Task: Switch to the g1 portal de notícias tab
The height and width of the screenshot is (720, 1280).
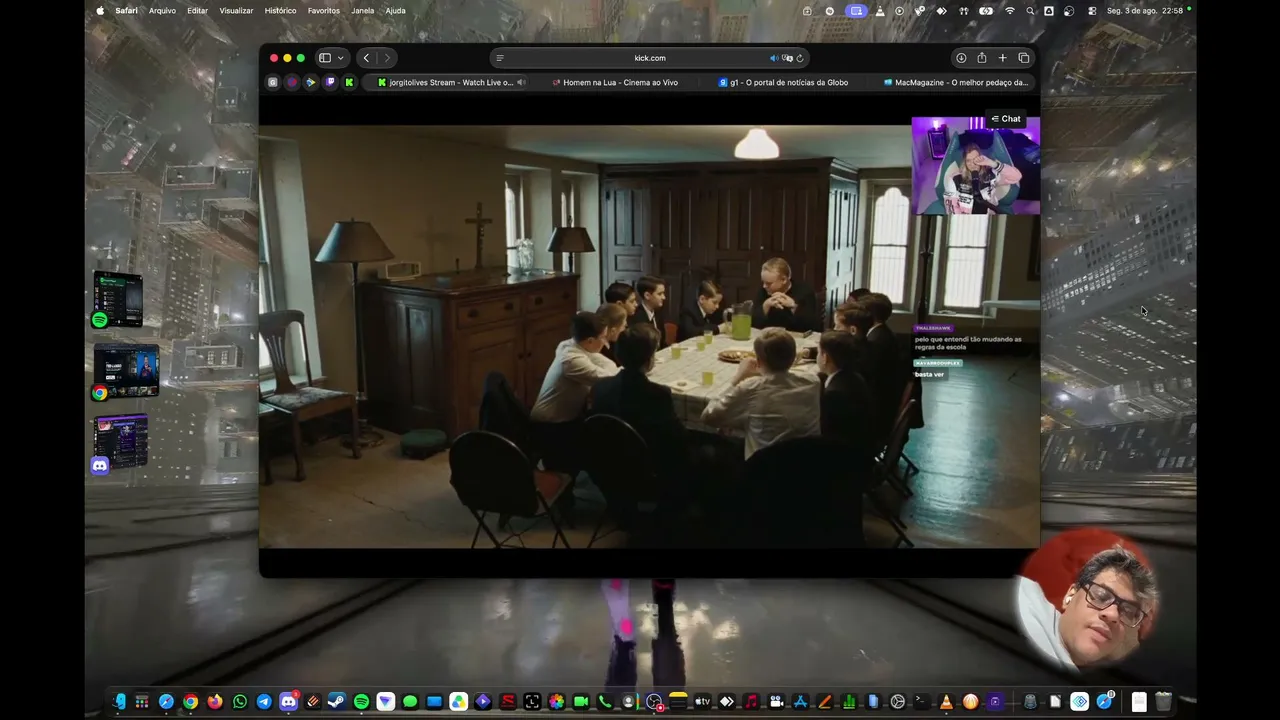Action: click(x=785, y=83)
